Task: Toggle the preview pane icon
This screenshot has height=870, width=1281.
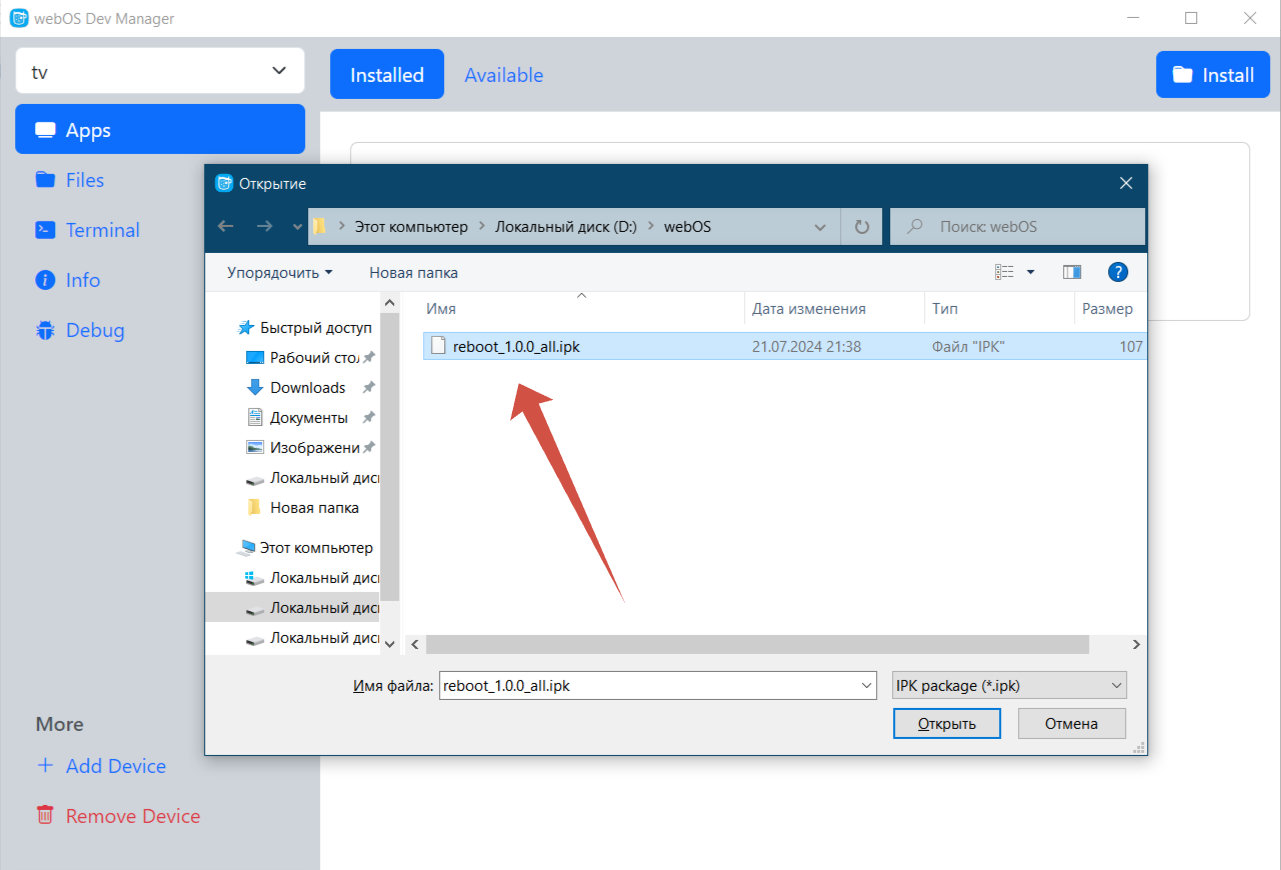Action: (x=1072, y=272)
